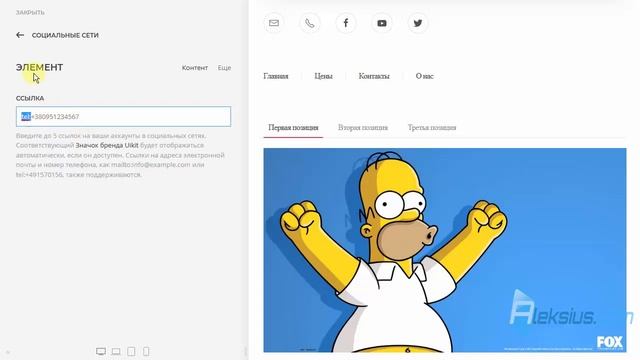Open the Цены menu item
This screenshot has height=360, width=640.
coord(323,76)
